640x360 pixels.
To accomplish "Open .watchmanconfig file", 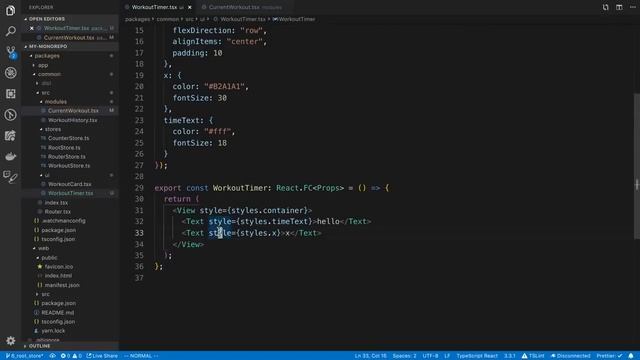I will (64, 220).
